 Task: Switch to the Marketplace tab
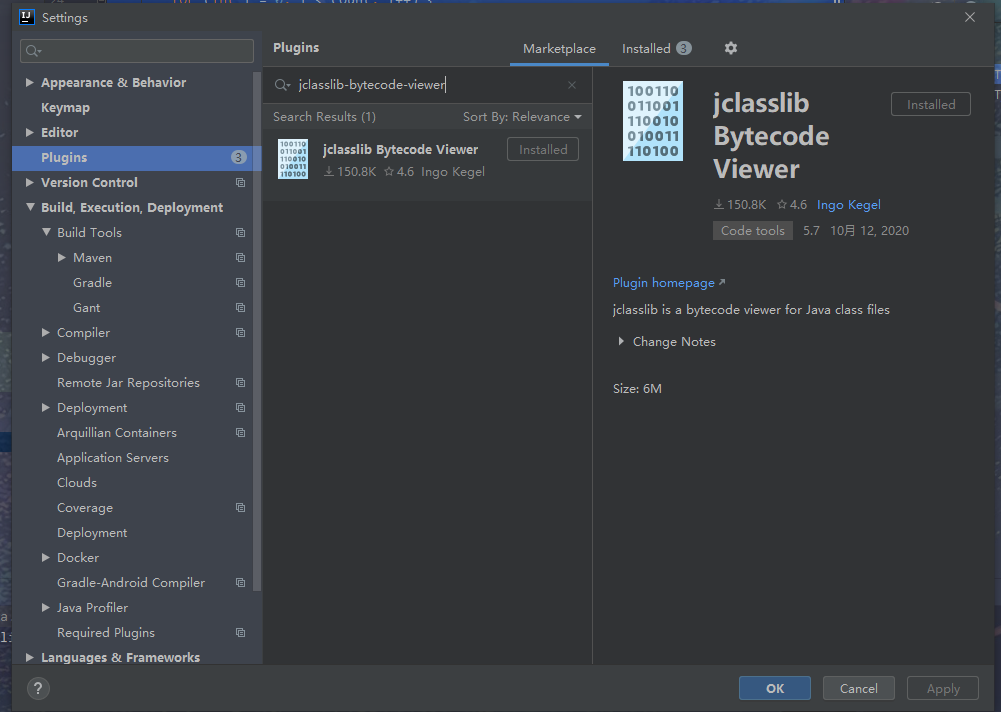point(559,49)
